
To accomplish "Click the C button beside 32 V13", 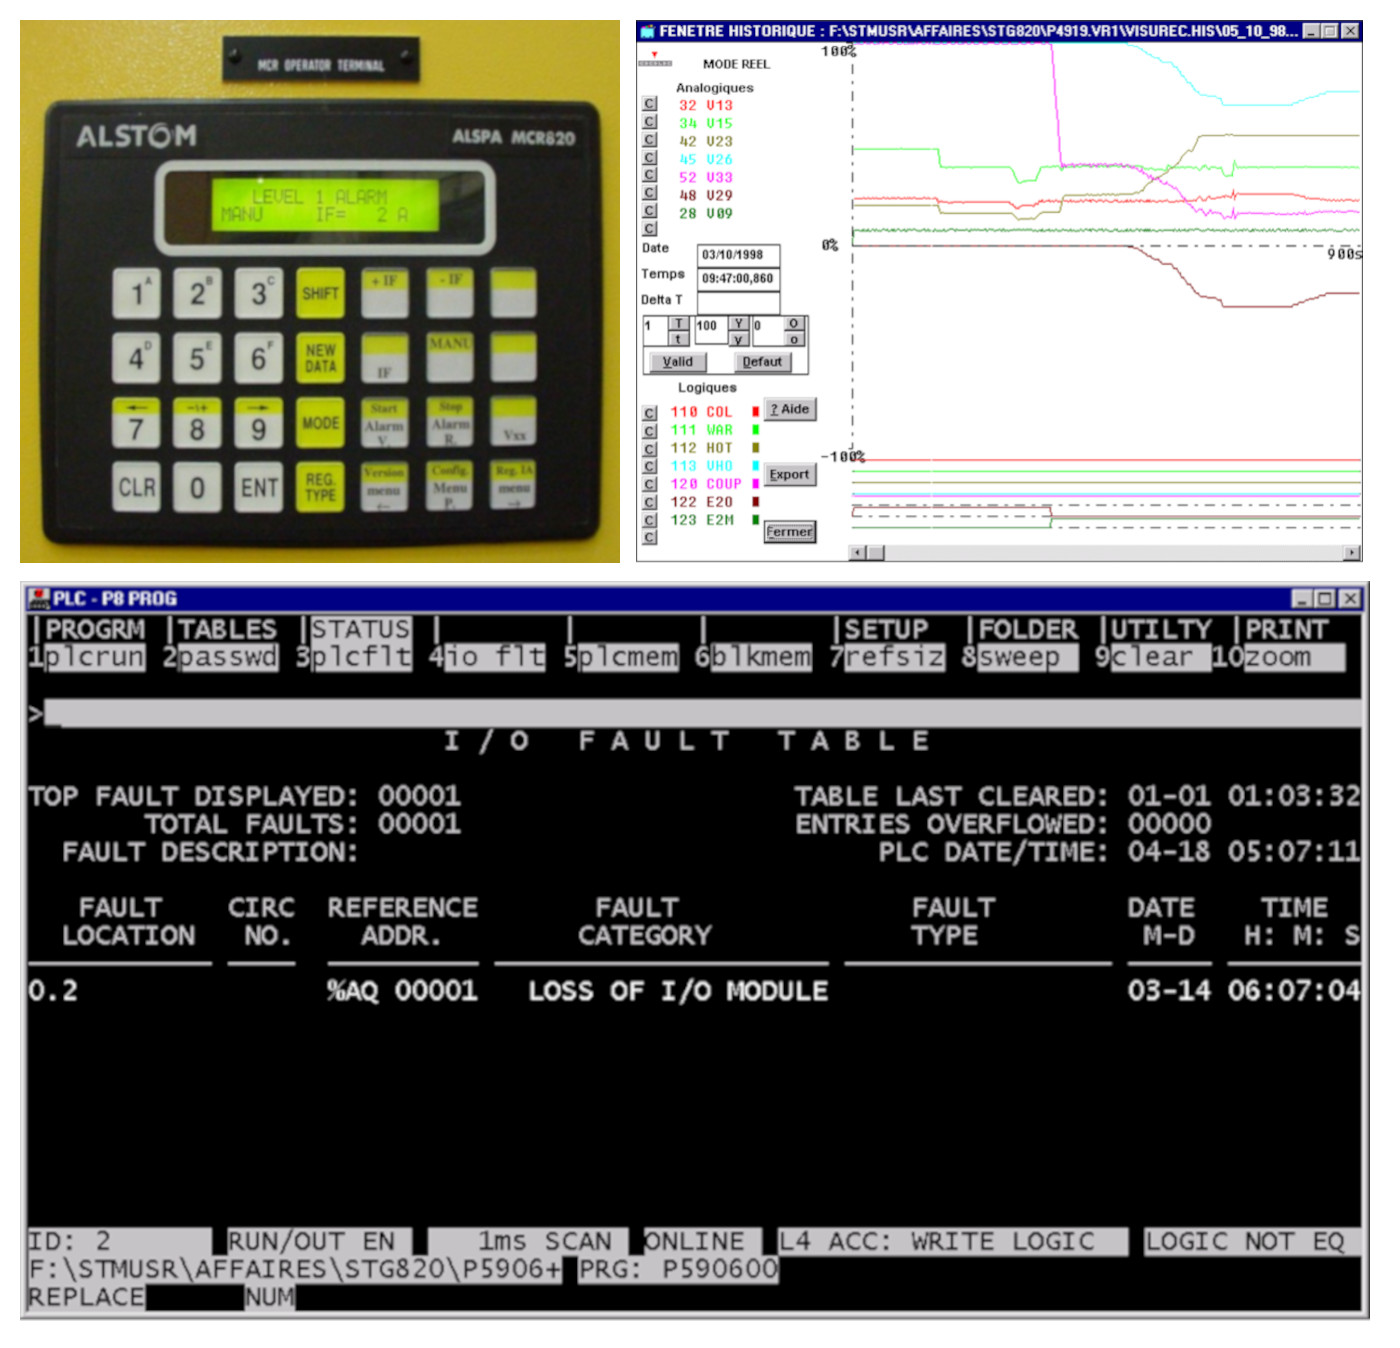I will [650, 105].
